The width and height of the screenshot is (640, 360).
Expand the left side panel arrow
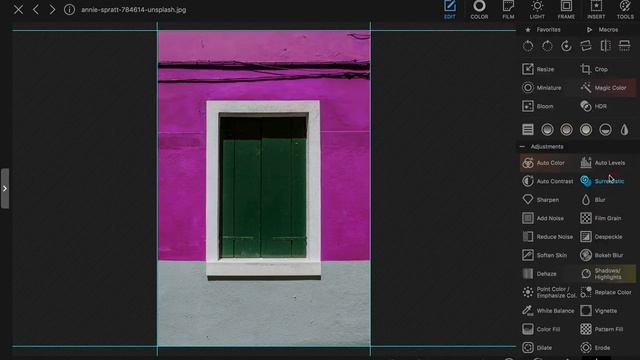(x=4, y=189)
